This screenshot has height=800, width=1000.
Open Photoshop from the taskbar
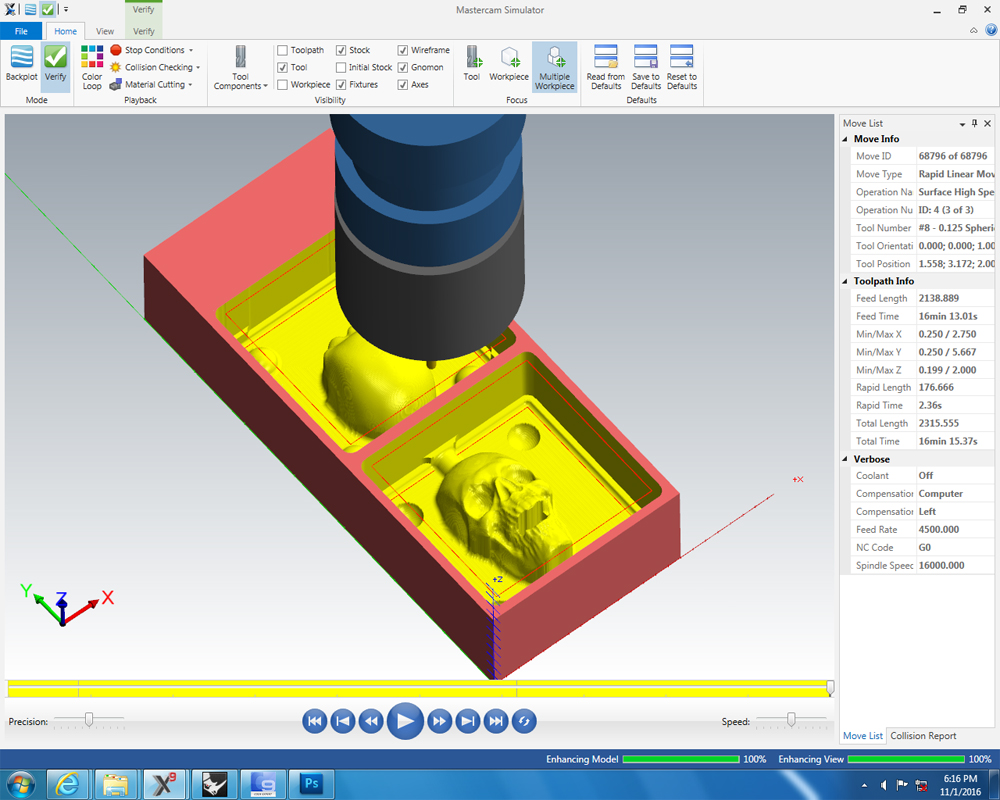click(312, 784)
